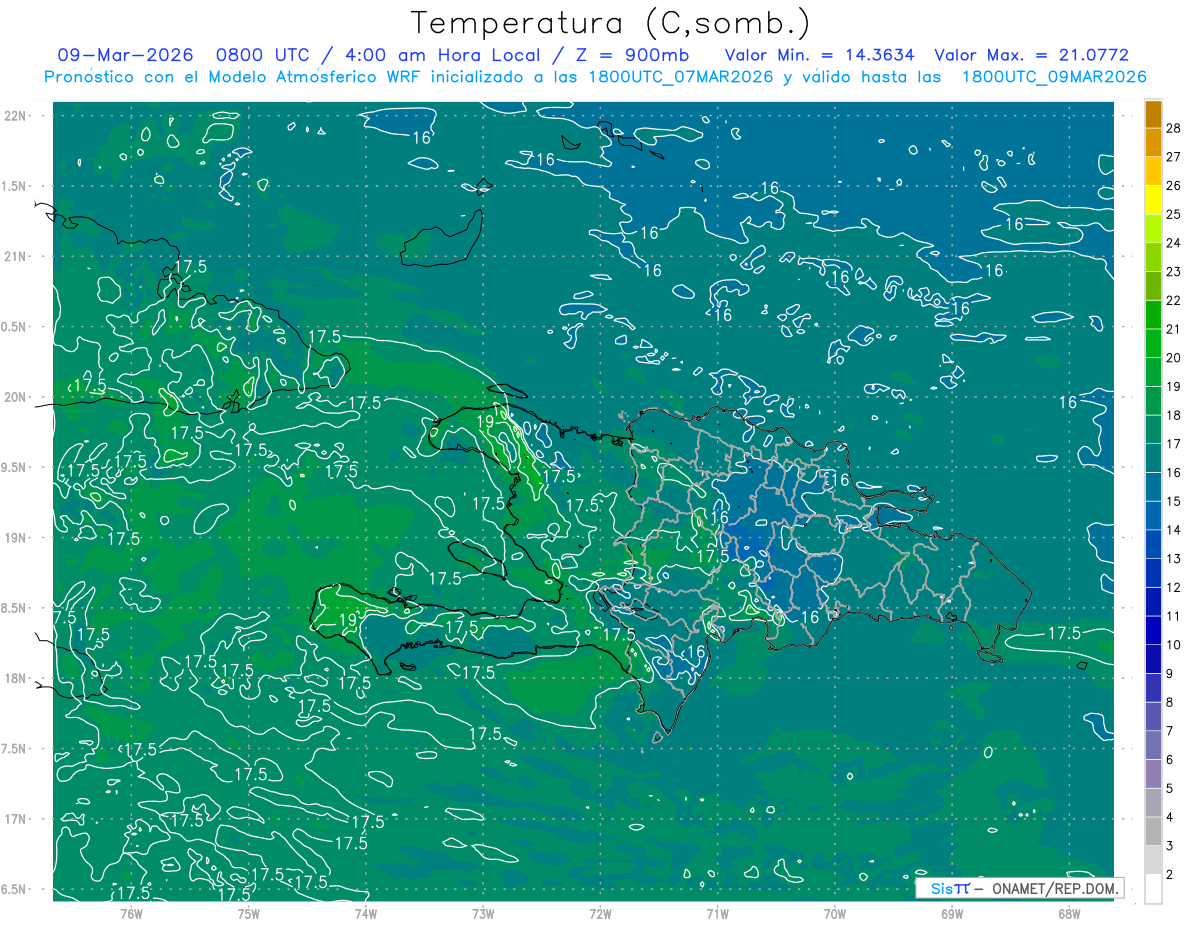Pick the dark blue swatch between 10 and 11
Viewport: 1200px width, 927px height.
tap(1153, 631)
